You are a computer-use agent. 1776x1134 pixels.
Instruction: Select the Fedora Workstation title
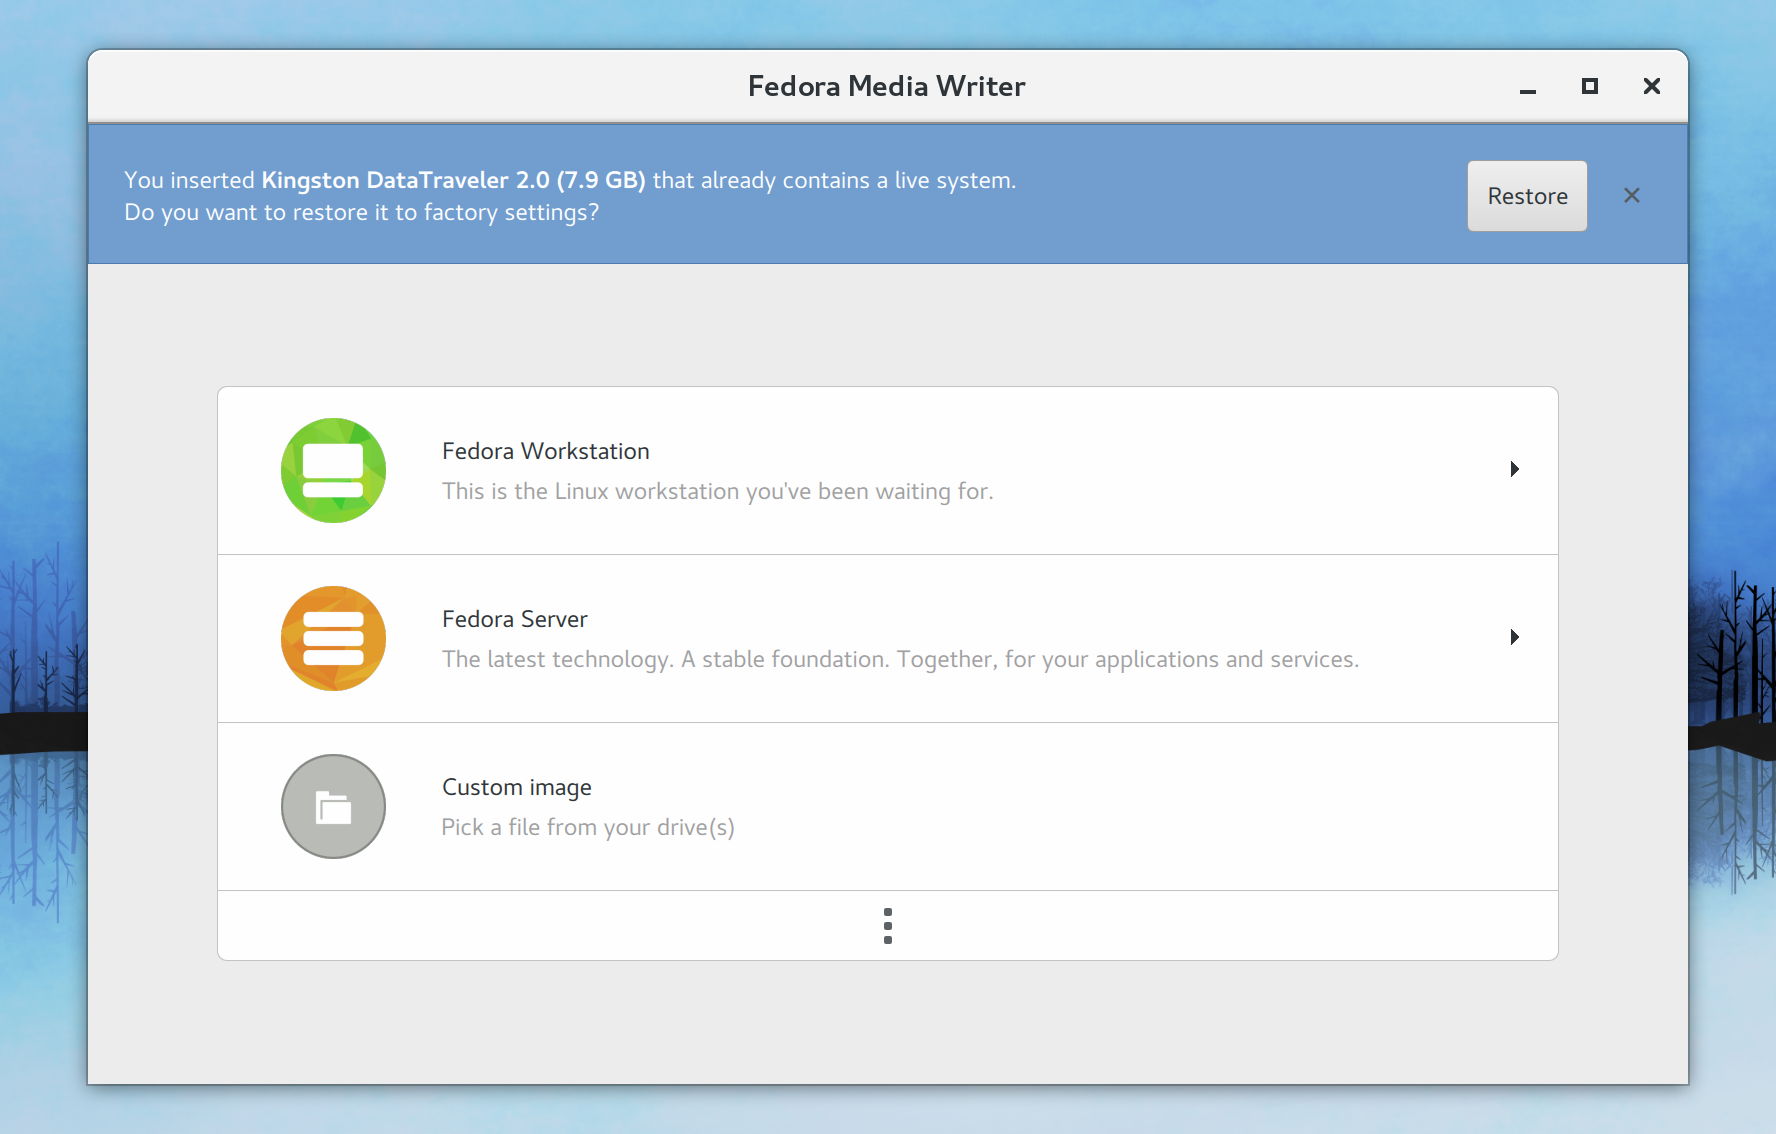(546, 451)
